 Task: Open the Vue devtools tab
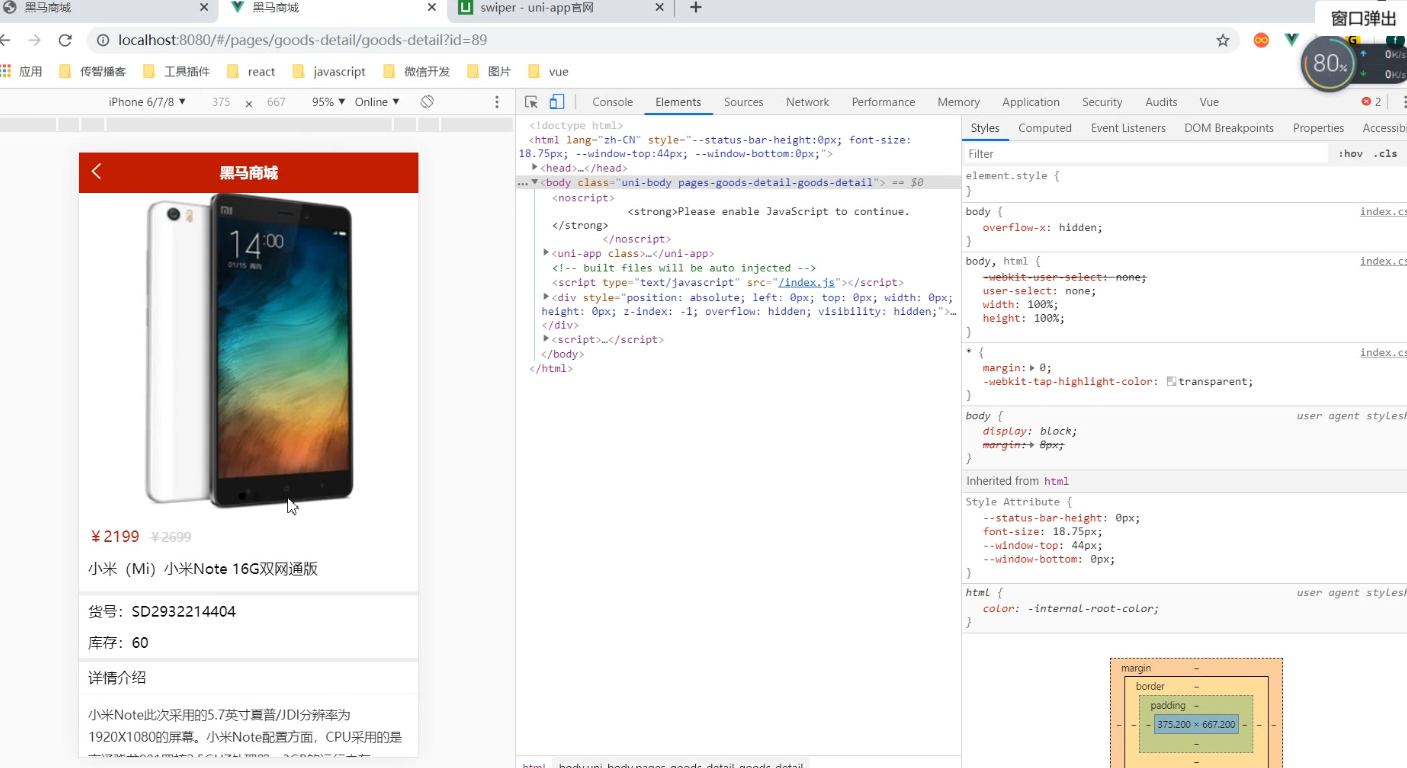(x=1209, y=102)
